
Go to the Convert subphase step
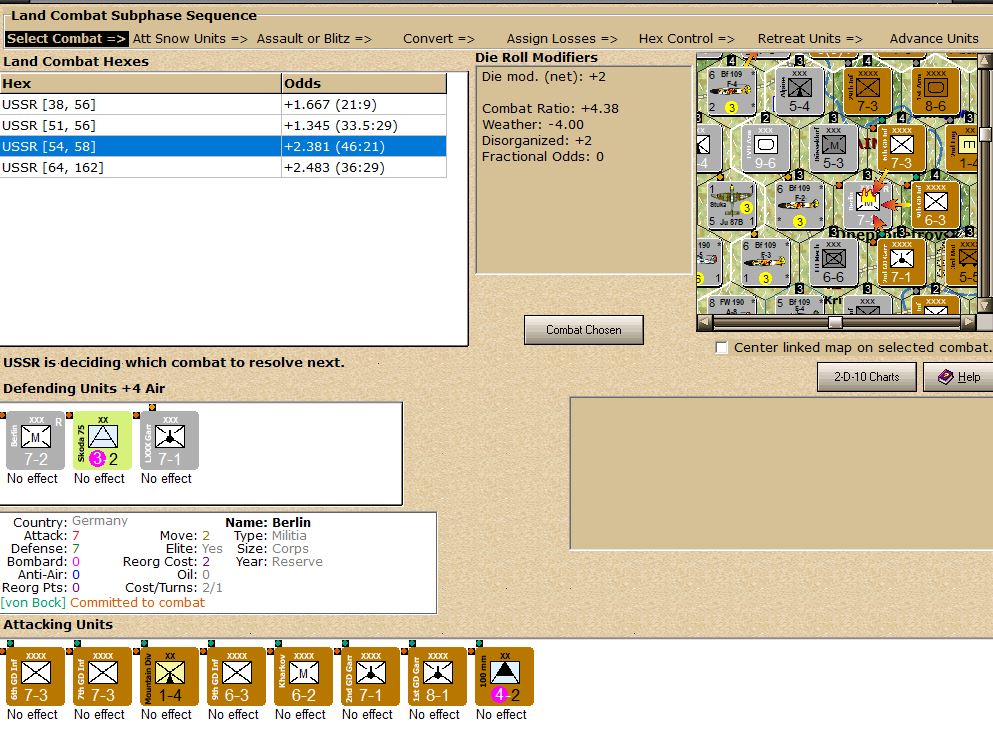(438, 39)
